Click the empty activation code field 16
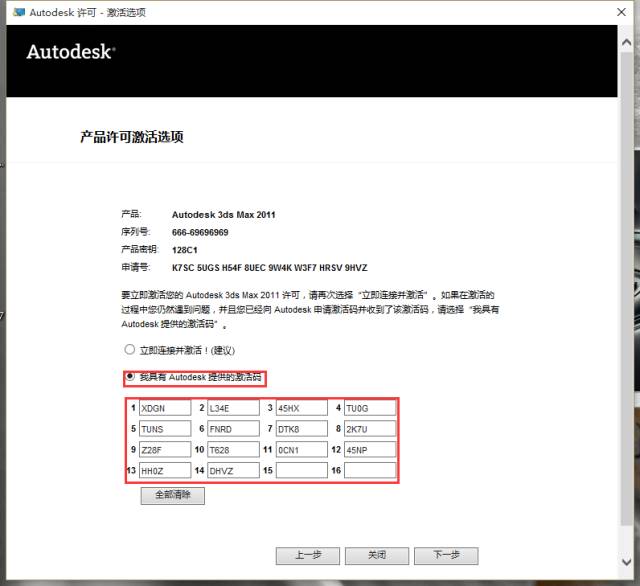Viewport: 640px width, 586px height. click(x=369, y=470)
